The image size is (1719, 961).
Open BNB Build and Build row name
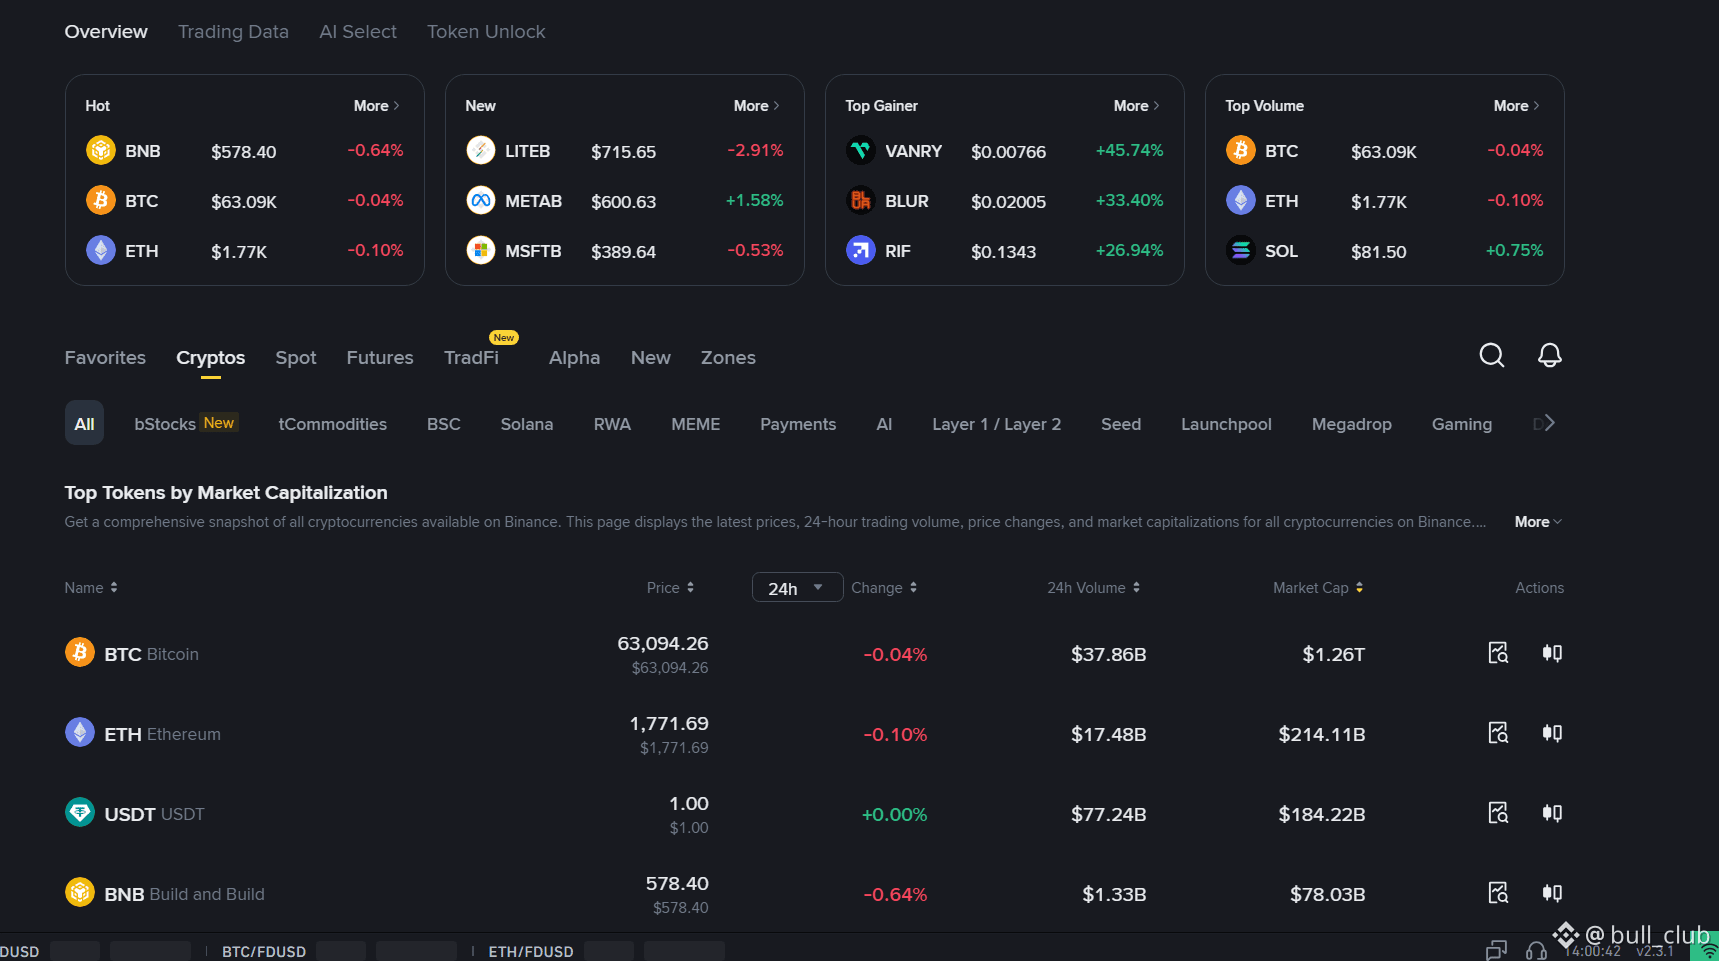pos(185,894)
